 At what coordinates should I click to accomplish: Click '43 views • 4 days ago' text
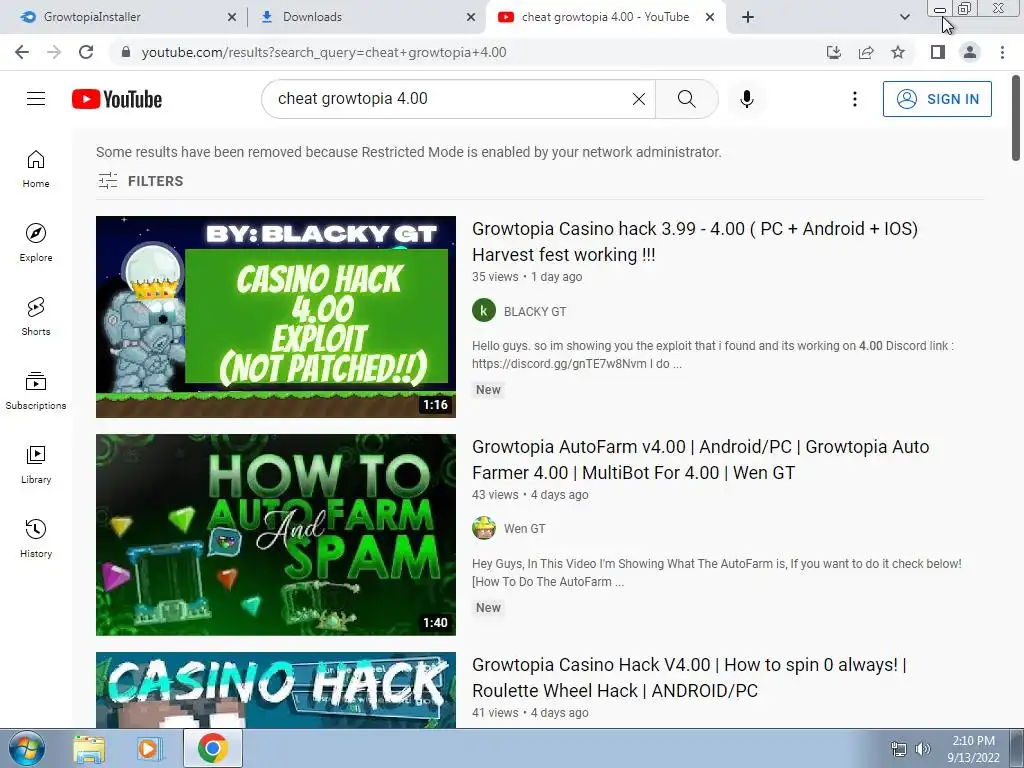[x=530, y=494]
